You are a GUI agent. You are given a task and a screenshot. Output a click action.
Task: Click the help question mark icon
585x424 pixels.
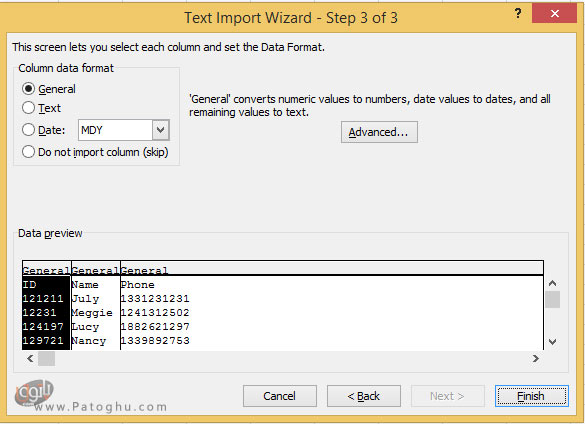[517, 13]
